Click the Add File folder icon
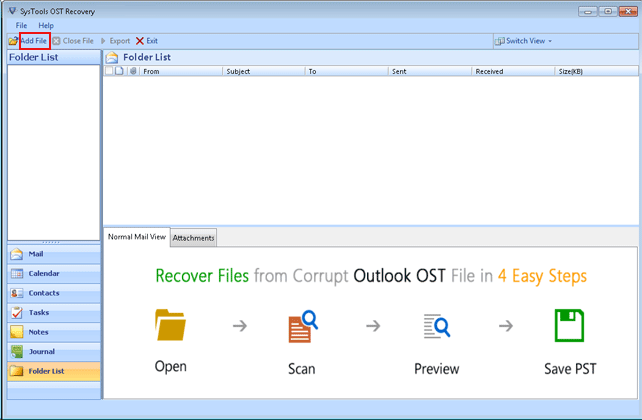Screen dimensions: 642x420 tap(13, 41)
